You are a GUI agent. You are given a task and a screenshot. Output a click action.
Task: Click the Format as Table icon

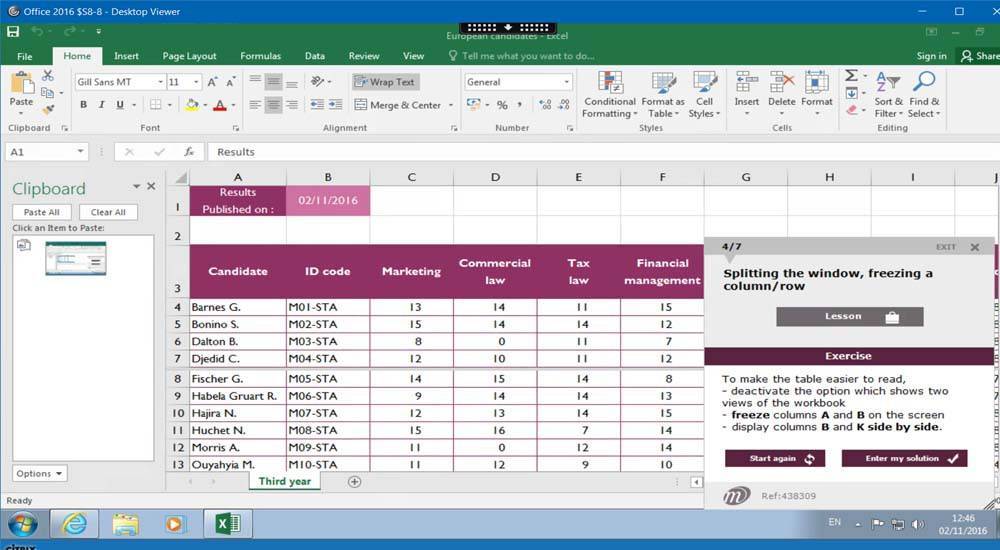663,95
